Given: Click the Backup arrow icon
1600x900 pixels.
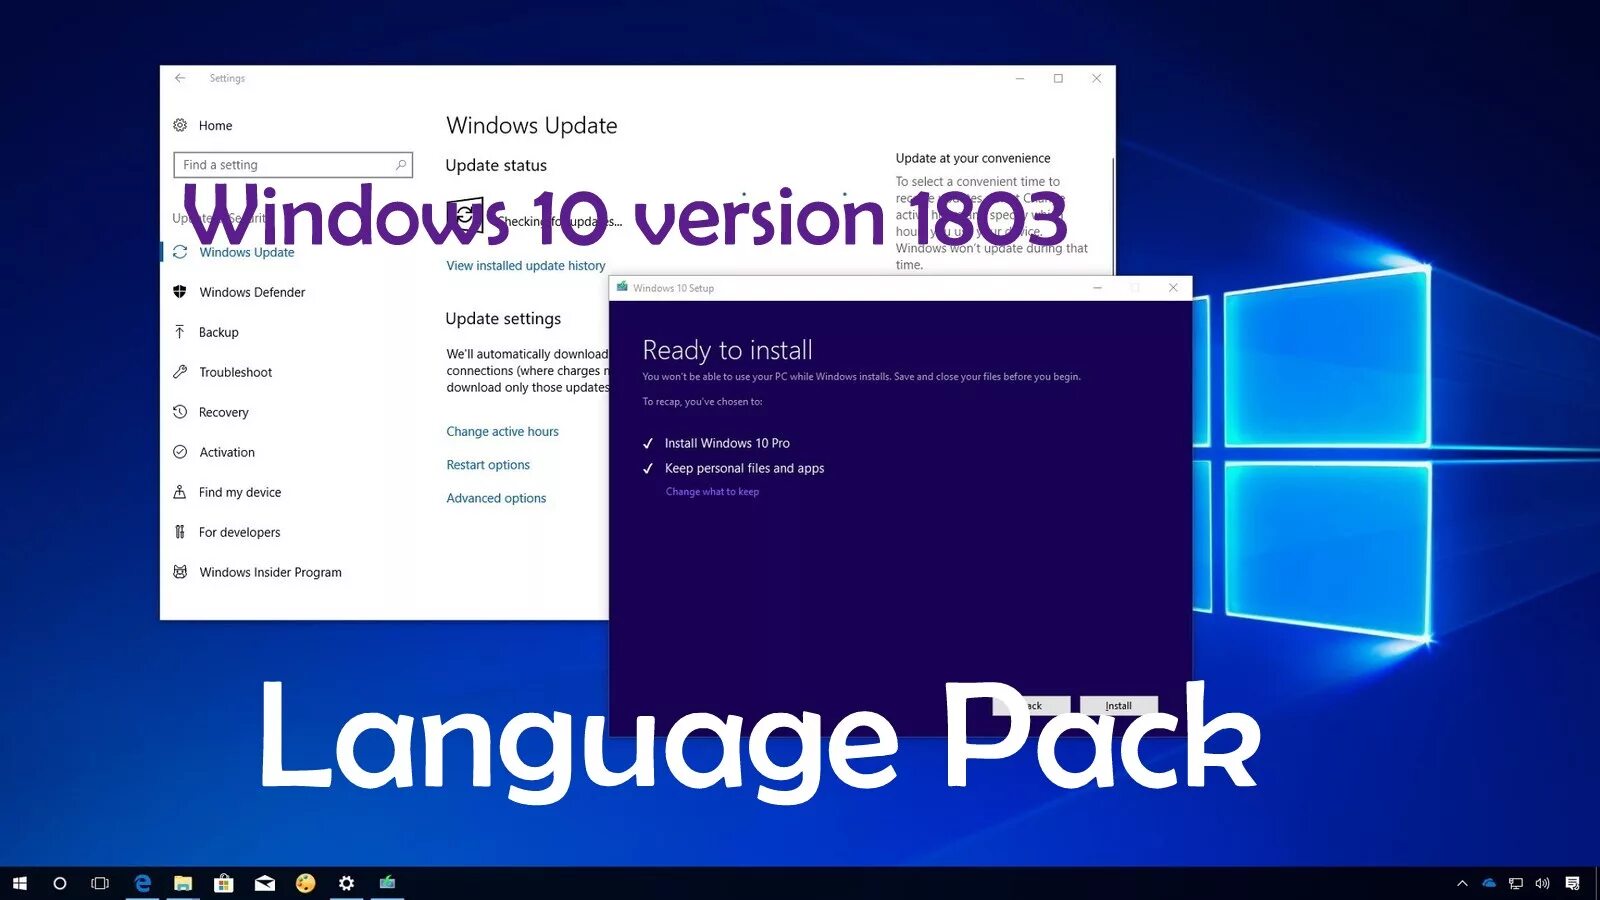Looking at the screenshot, I should click(x=180, y=332).
